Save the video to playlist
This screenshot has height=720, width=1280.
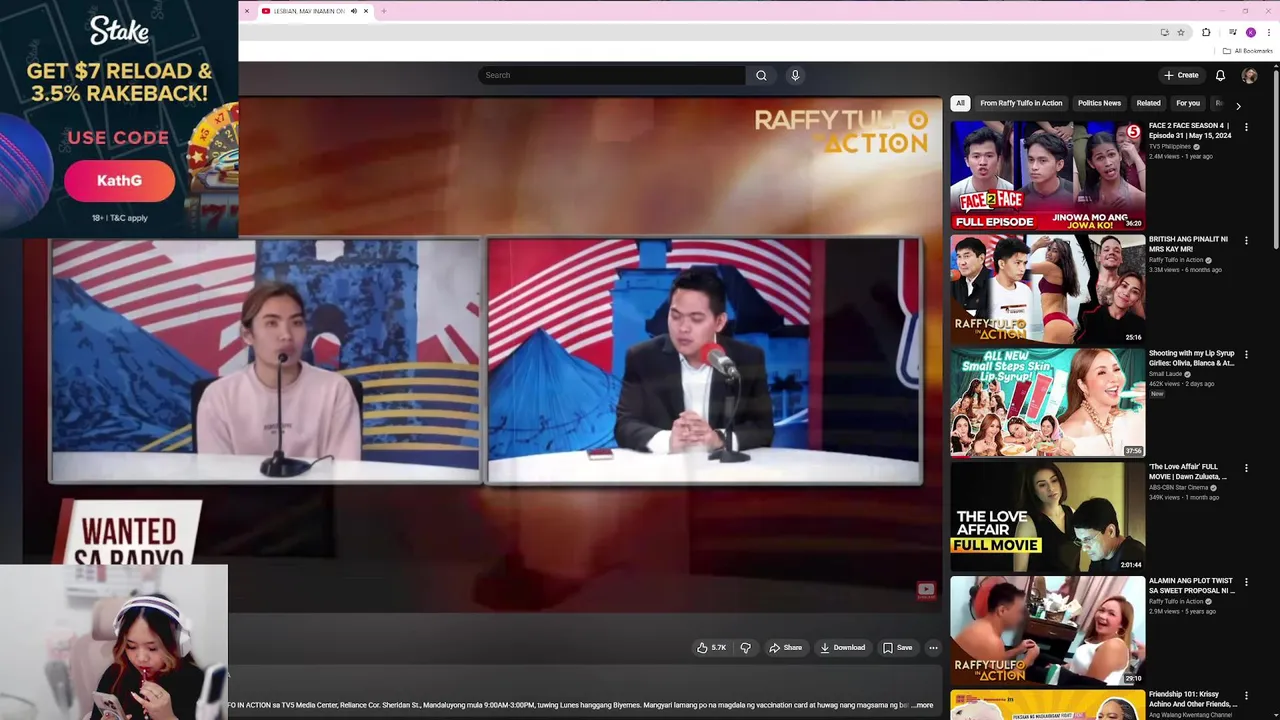pyautogui.click(x=897, y=648)
